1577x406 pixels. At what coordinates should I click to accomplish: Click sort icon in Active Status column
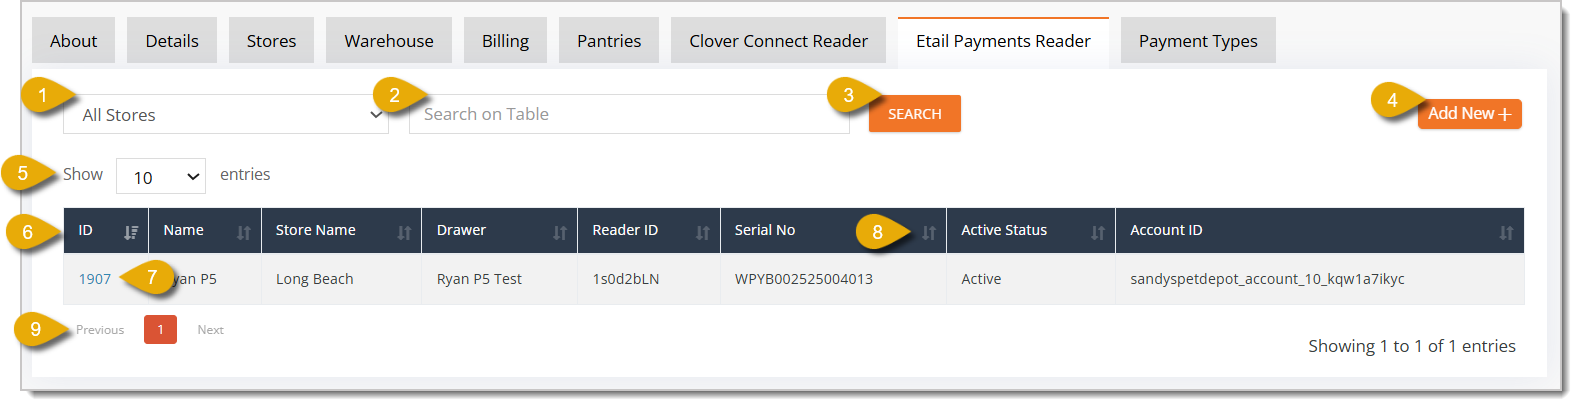[1098, 232]
